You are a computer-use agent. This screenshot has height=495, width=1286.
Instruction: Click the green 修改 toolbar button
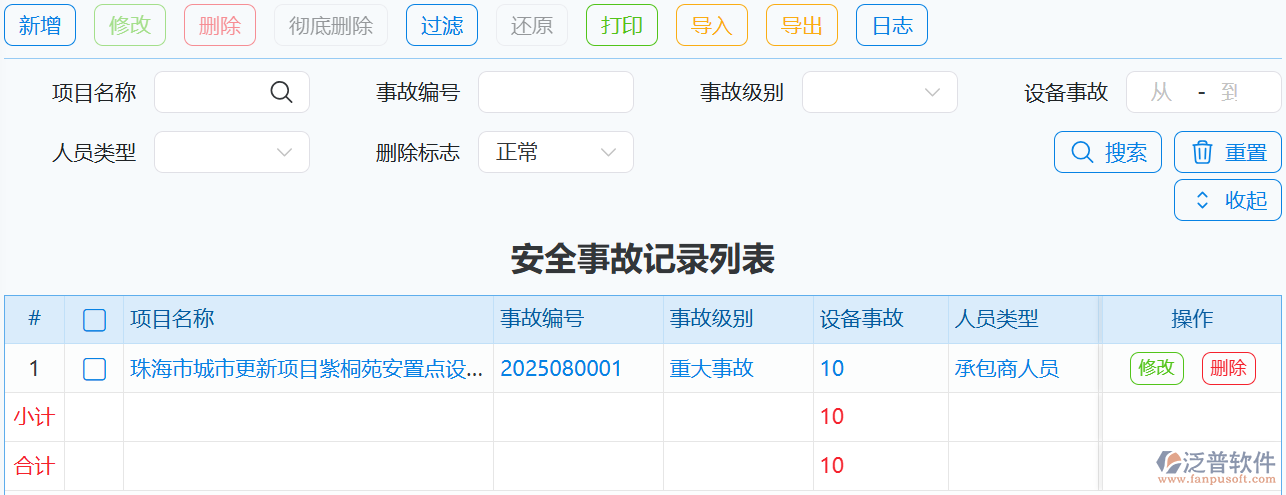[130, 25]
